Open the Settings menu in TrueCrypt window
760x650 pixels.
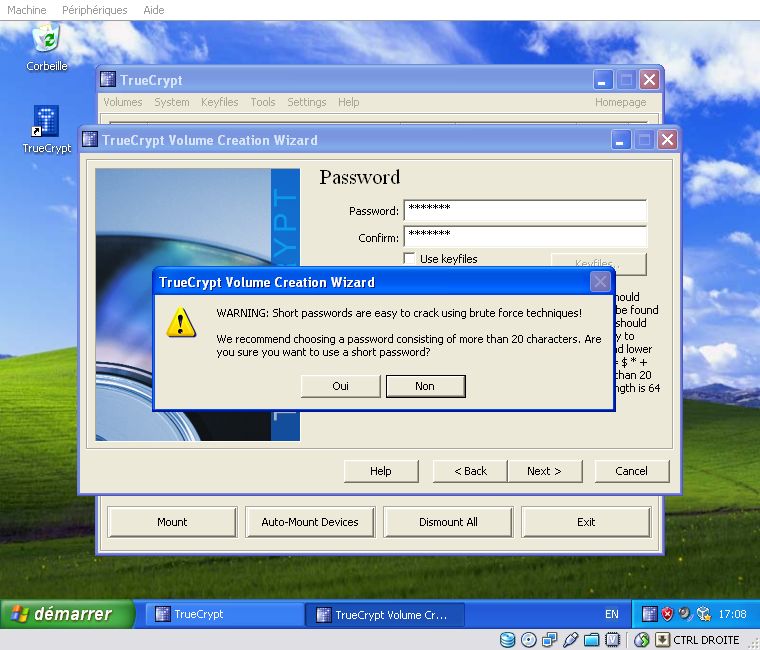[x=306, y=102]
